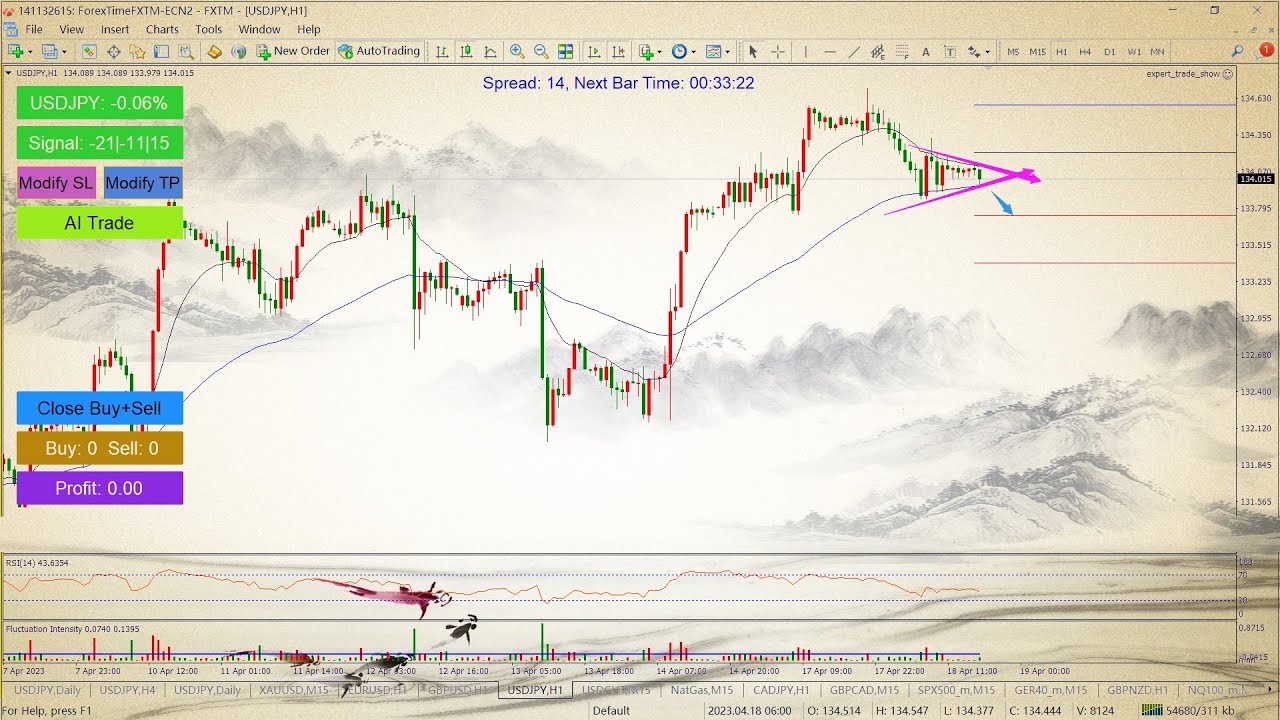This screenshot has height=720, width=1280.
Task: Open the Tools menu
Action: pyautogui.click(x=209, y=29)
